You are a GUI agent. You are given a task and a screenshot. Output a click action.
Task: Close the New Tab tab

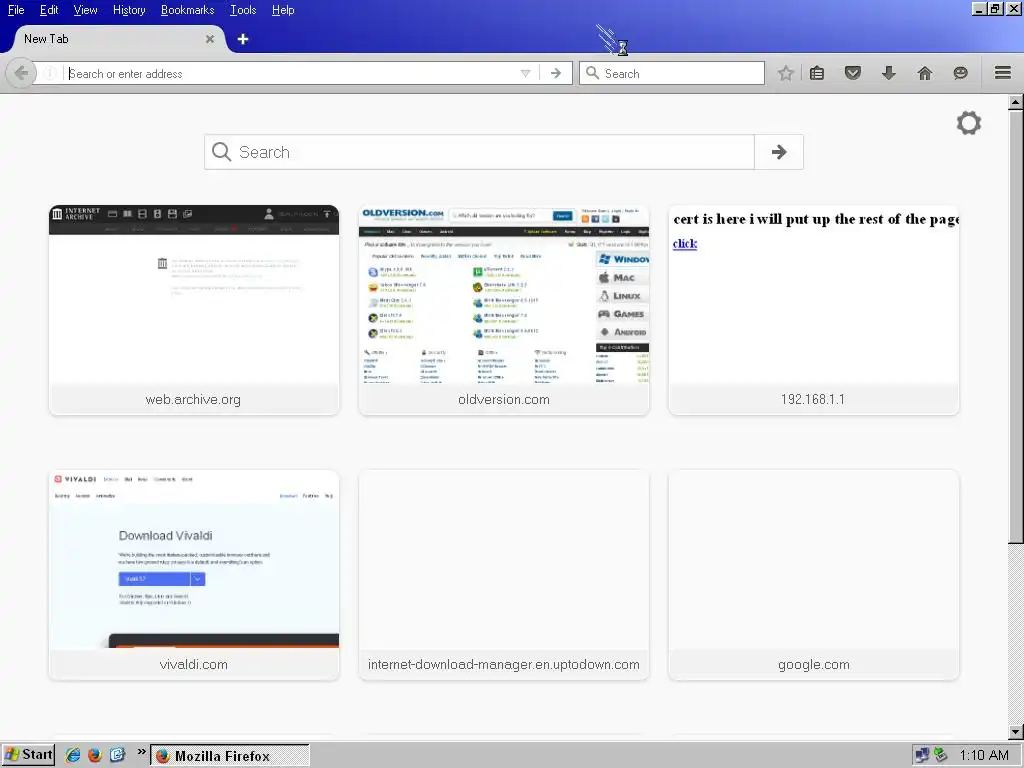pyautogui.click(x=210, y=39)
